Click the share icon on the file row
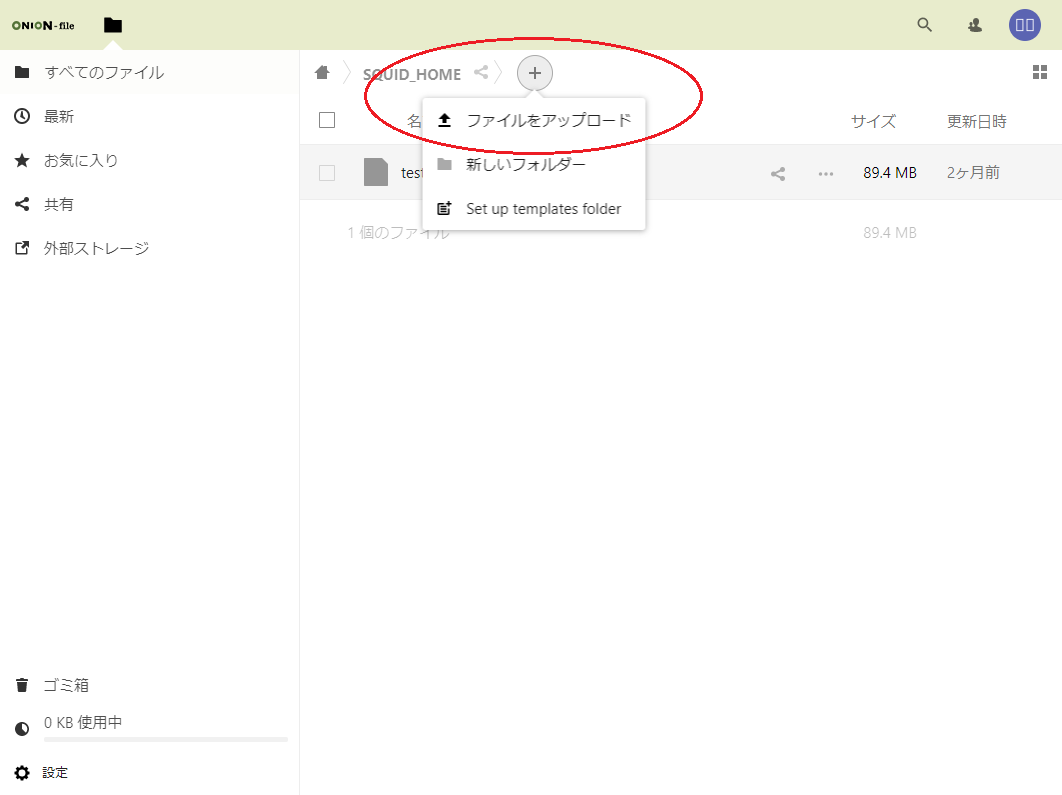Screen dimensions: 1062x795 (778, 173)
